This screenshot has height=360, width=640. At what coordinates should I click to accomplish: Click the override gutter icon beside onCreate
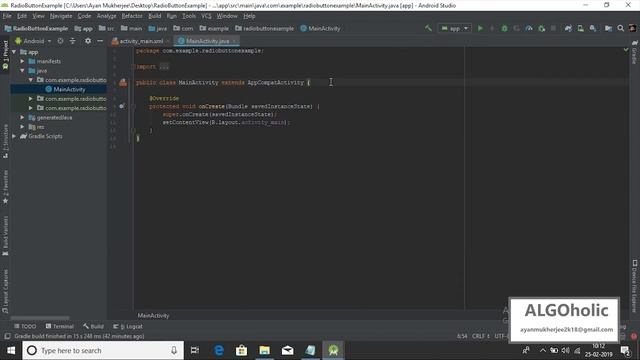click(x=122, y=106)
